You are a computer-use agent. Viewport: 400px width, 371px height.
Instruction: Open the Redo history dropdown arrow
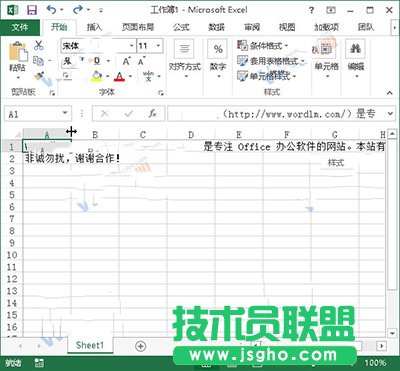(88, 10)
